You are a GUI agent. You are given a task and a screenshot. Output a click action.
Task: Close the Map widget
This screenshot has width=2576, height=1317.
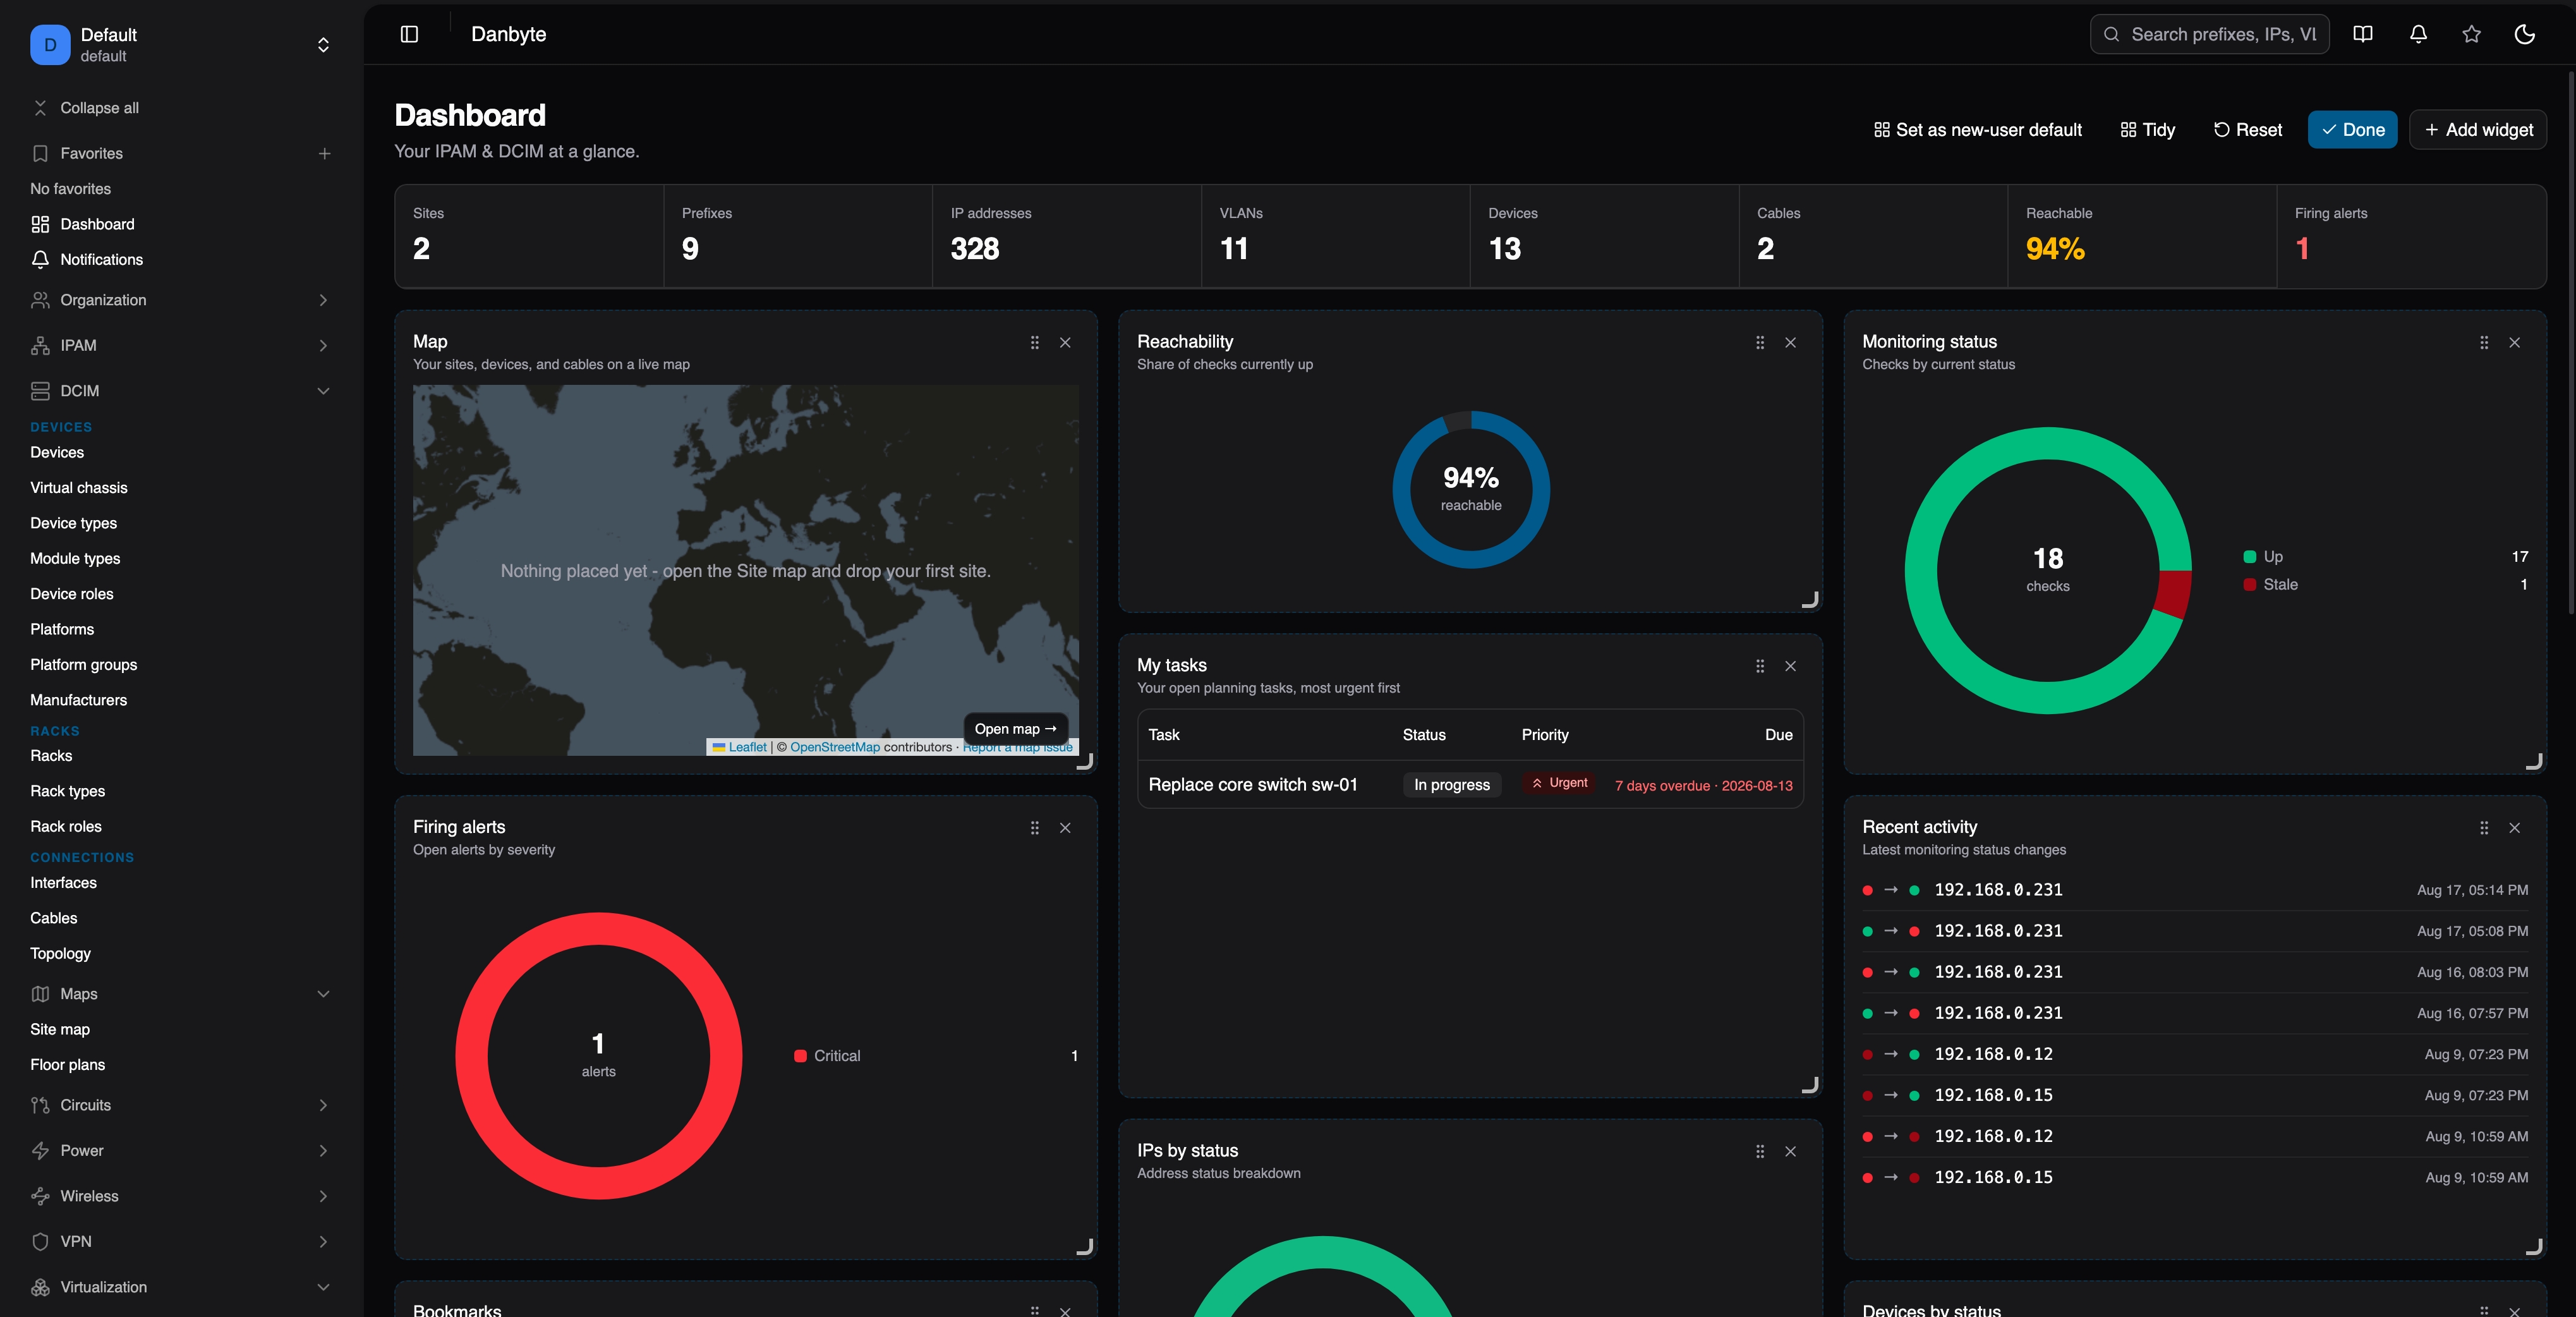click(x=1065, y=342)
